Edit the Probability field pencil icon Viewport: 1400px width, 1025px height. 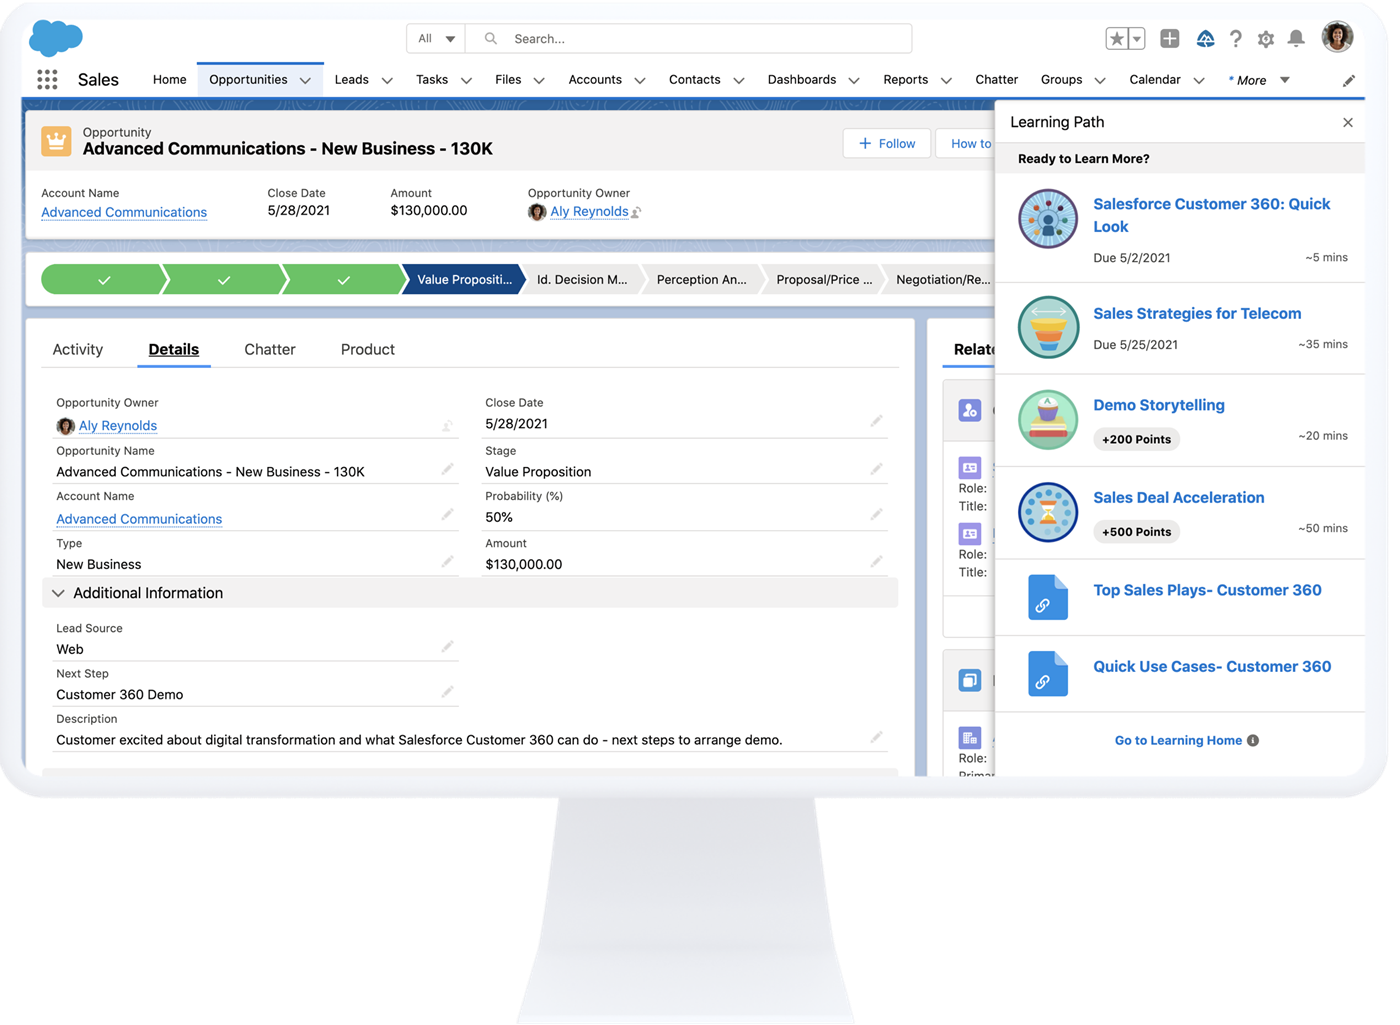click(876, 515)
